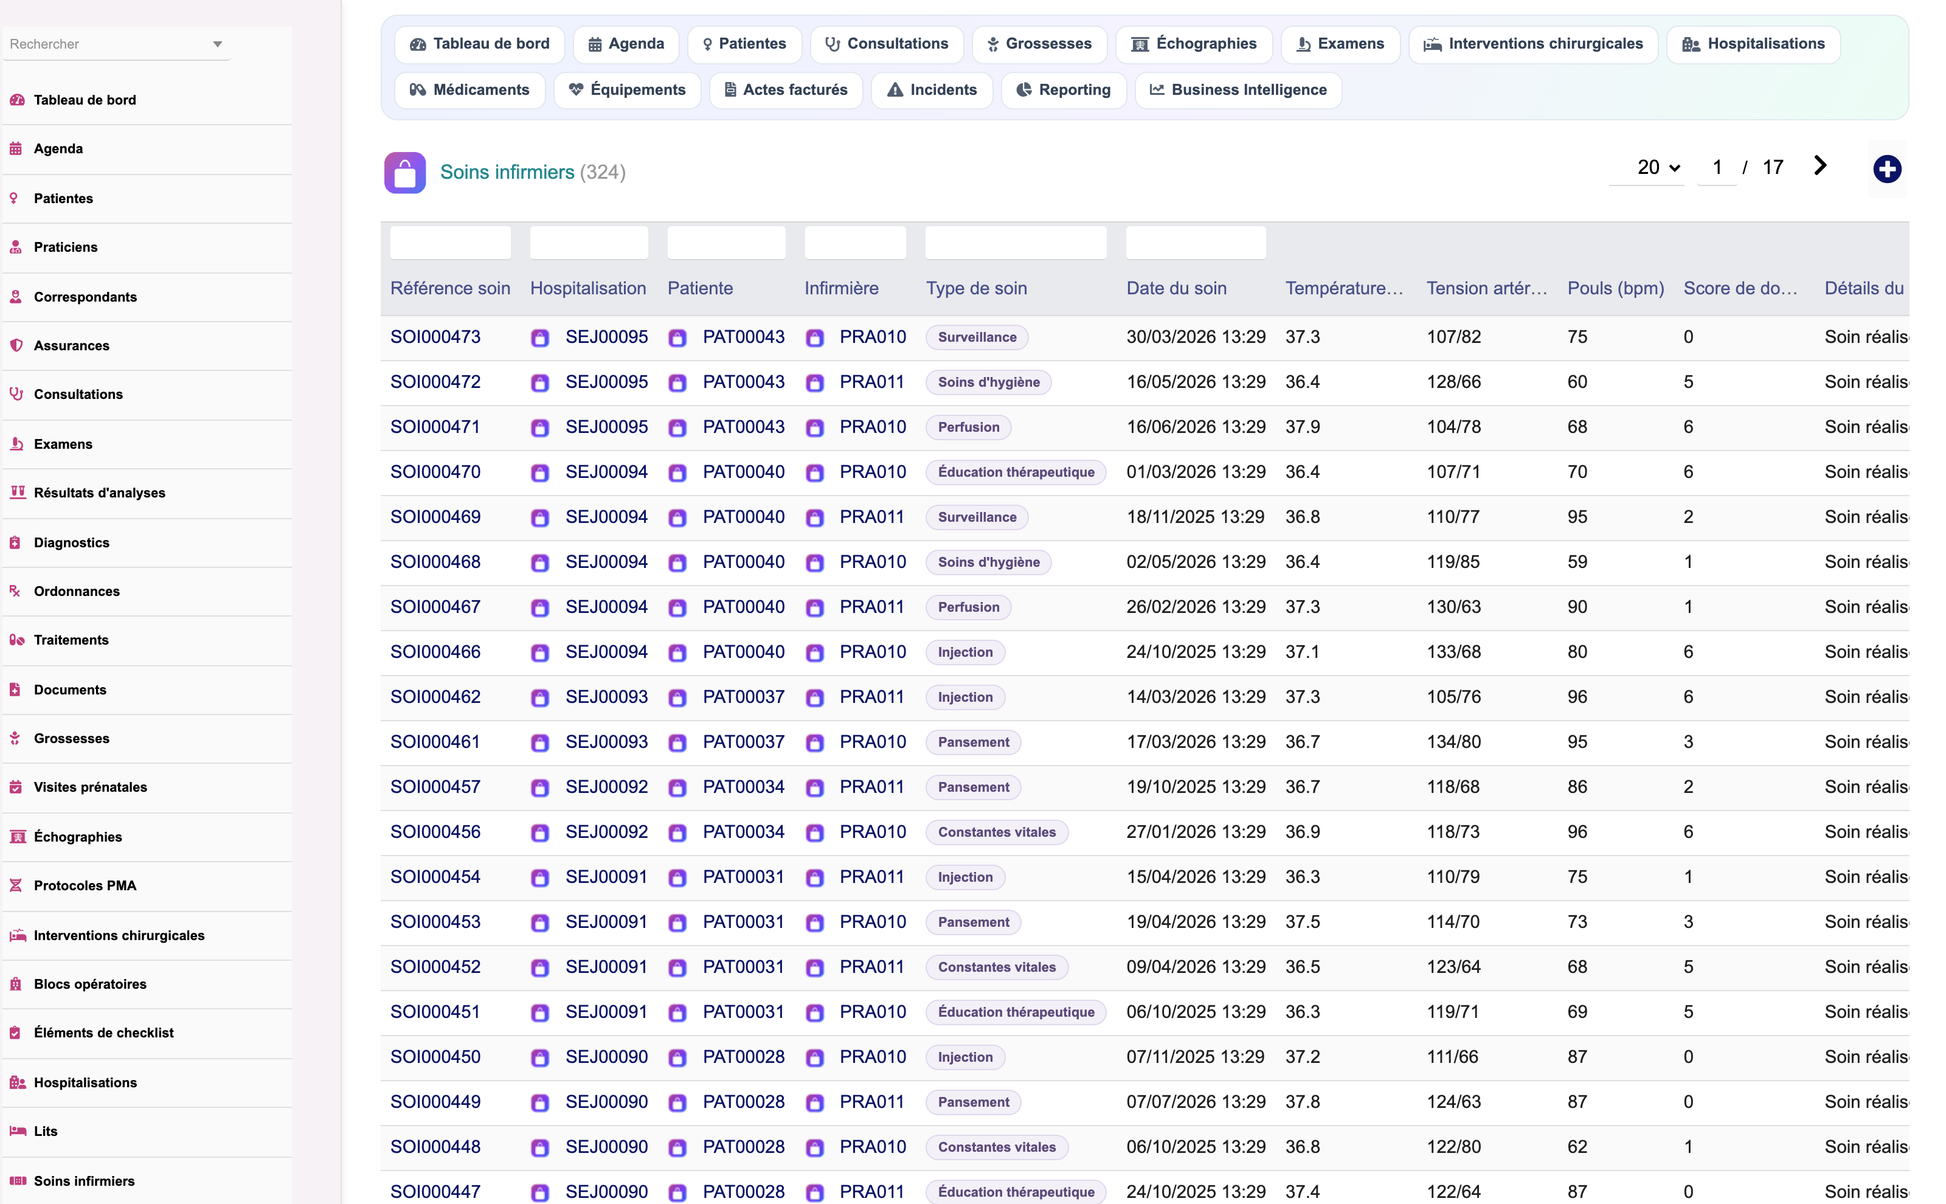Click the Assurances shield icon
The width and height of the screenshot is (1946, 1204).
16,345
